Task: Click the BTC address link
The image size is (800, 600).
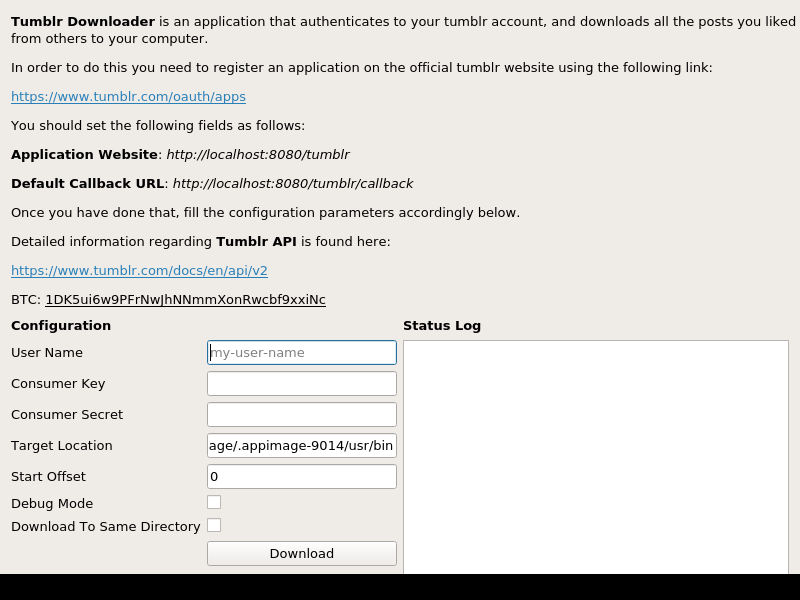Action: 185,299
